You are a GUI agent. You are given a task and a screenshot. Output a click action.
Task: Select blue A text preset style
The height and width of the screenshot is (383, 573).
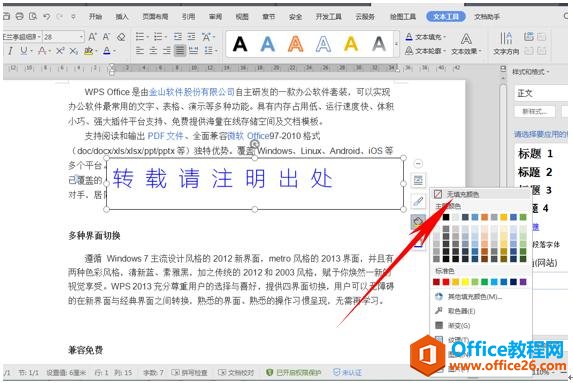pyautogui.click(x=267, y=44)
